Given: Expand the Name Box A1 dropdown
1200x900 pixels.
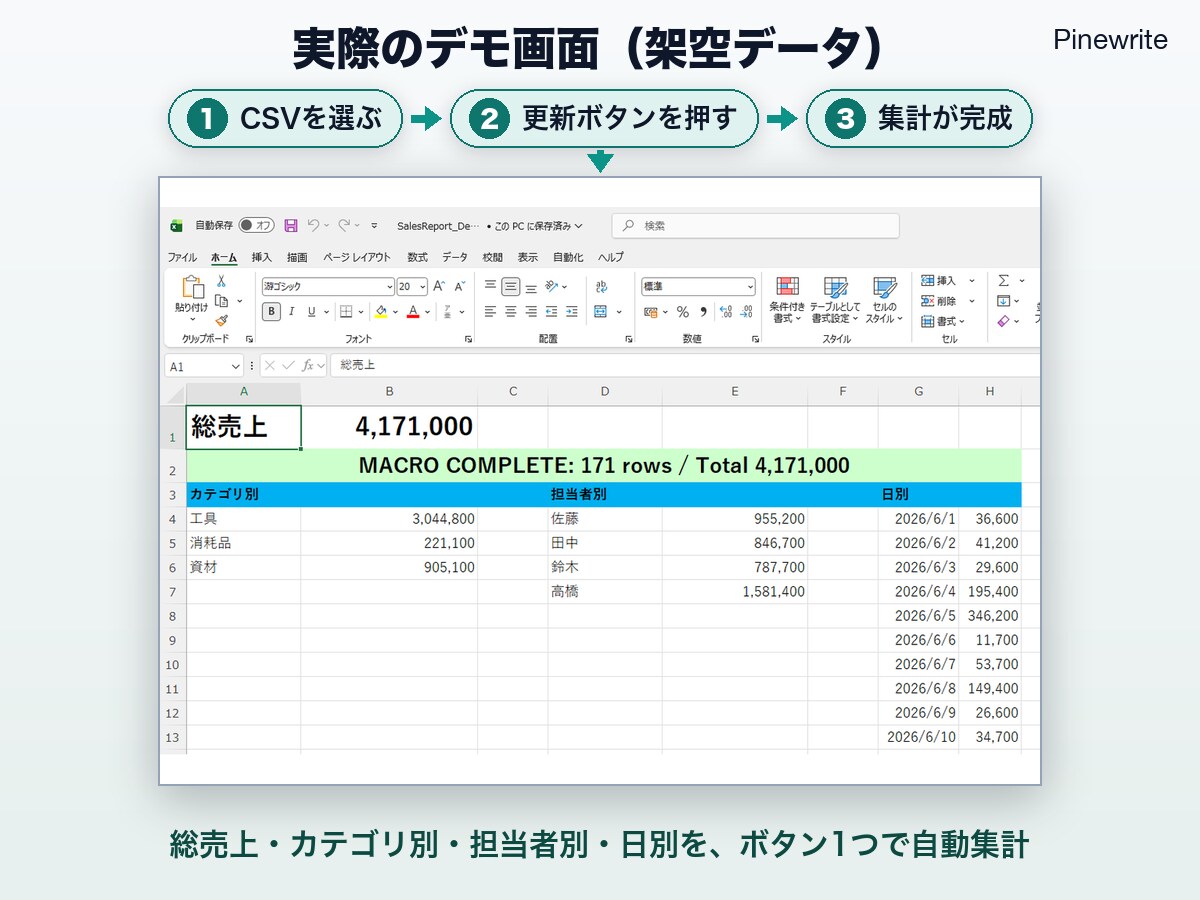Looking at the screenshot, I should tap(236, 367).
